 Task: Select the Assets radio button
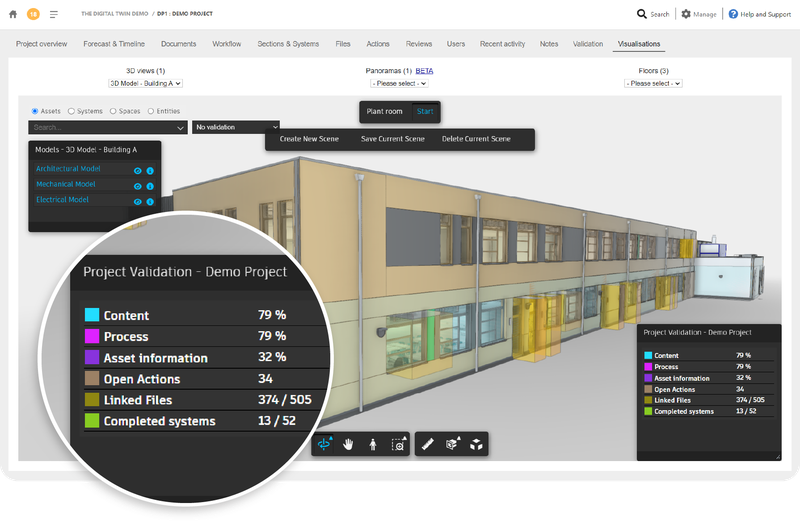click(35, 111)
